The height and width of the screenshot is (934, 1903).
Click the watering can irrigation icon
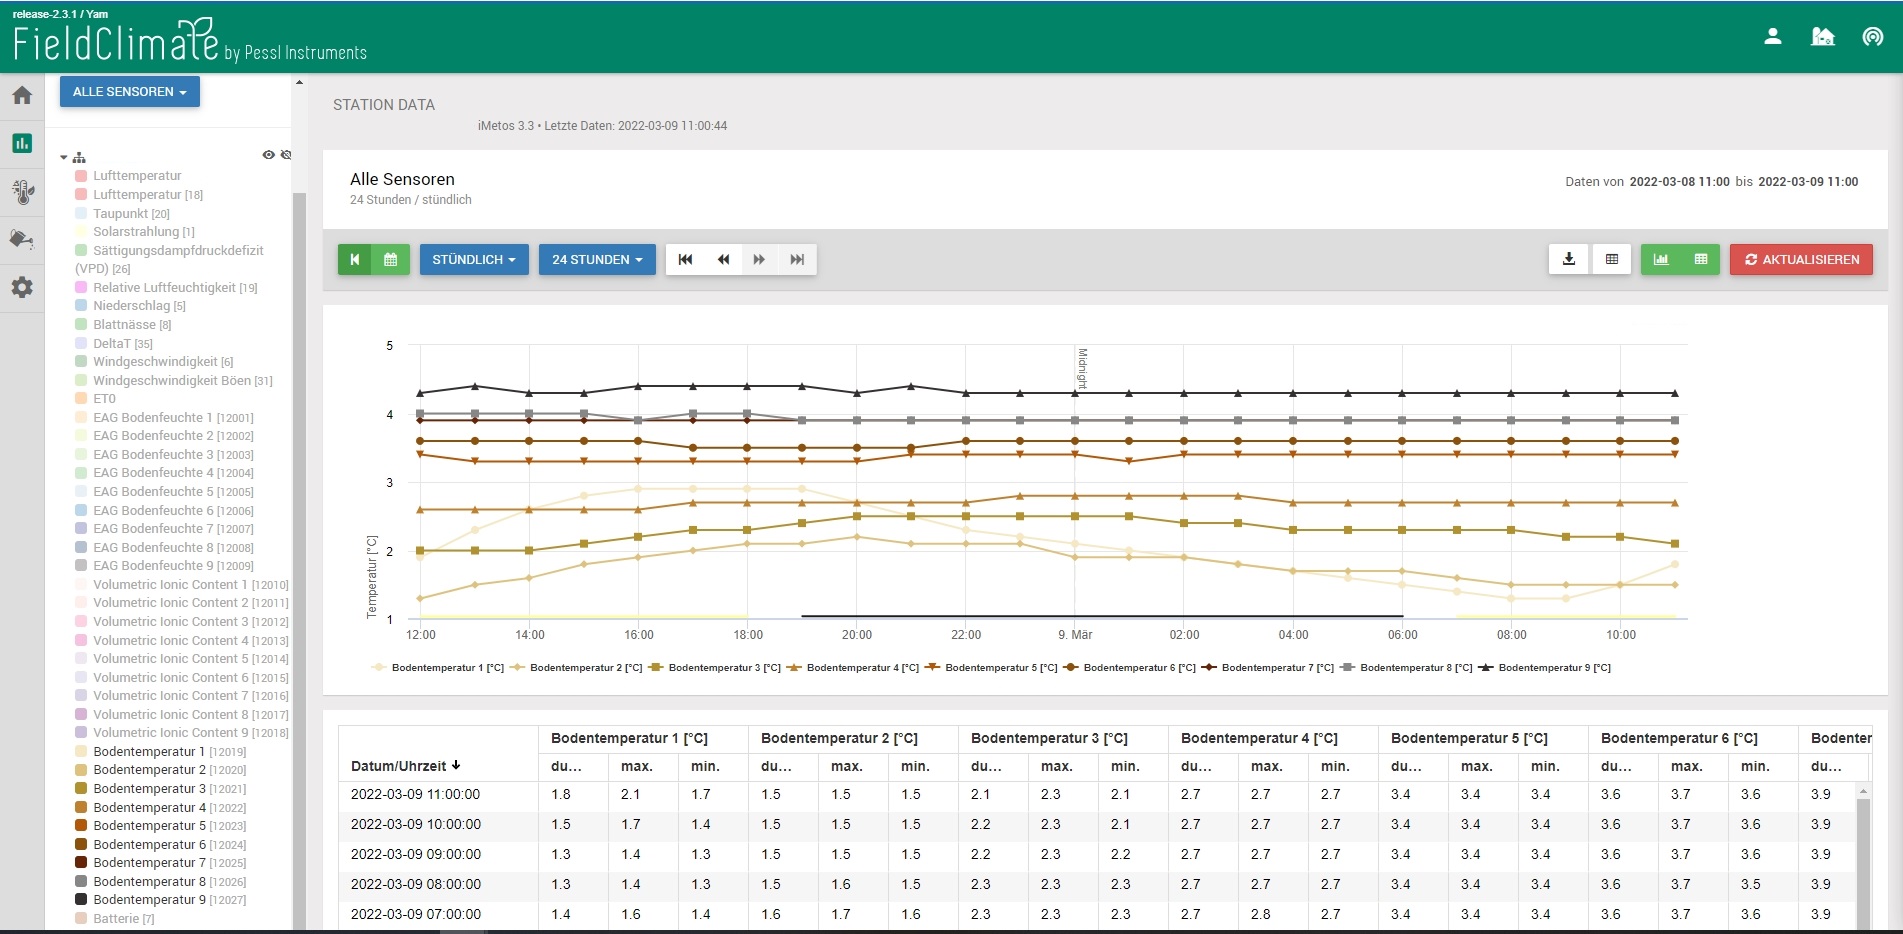[22, 240]
